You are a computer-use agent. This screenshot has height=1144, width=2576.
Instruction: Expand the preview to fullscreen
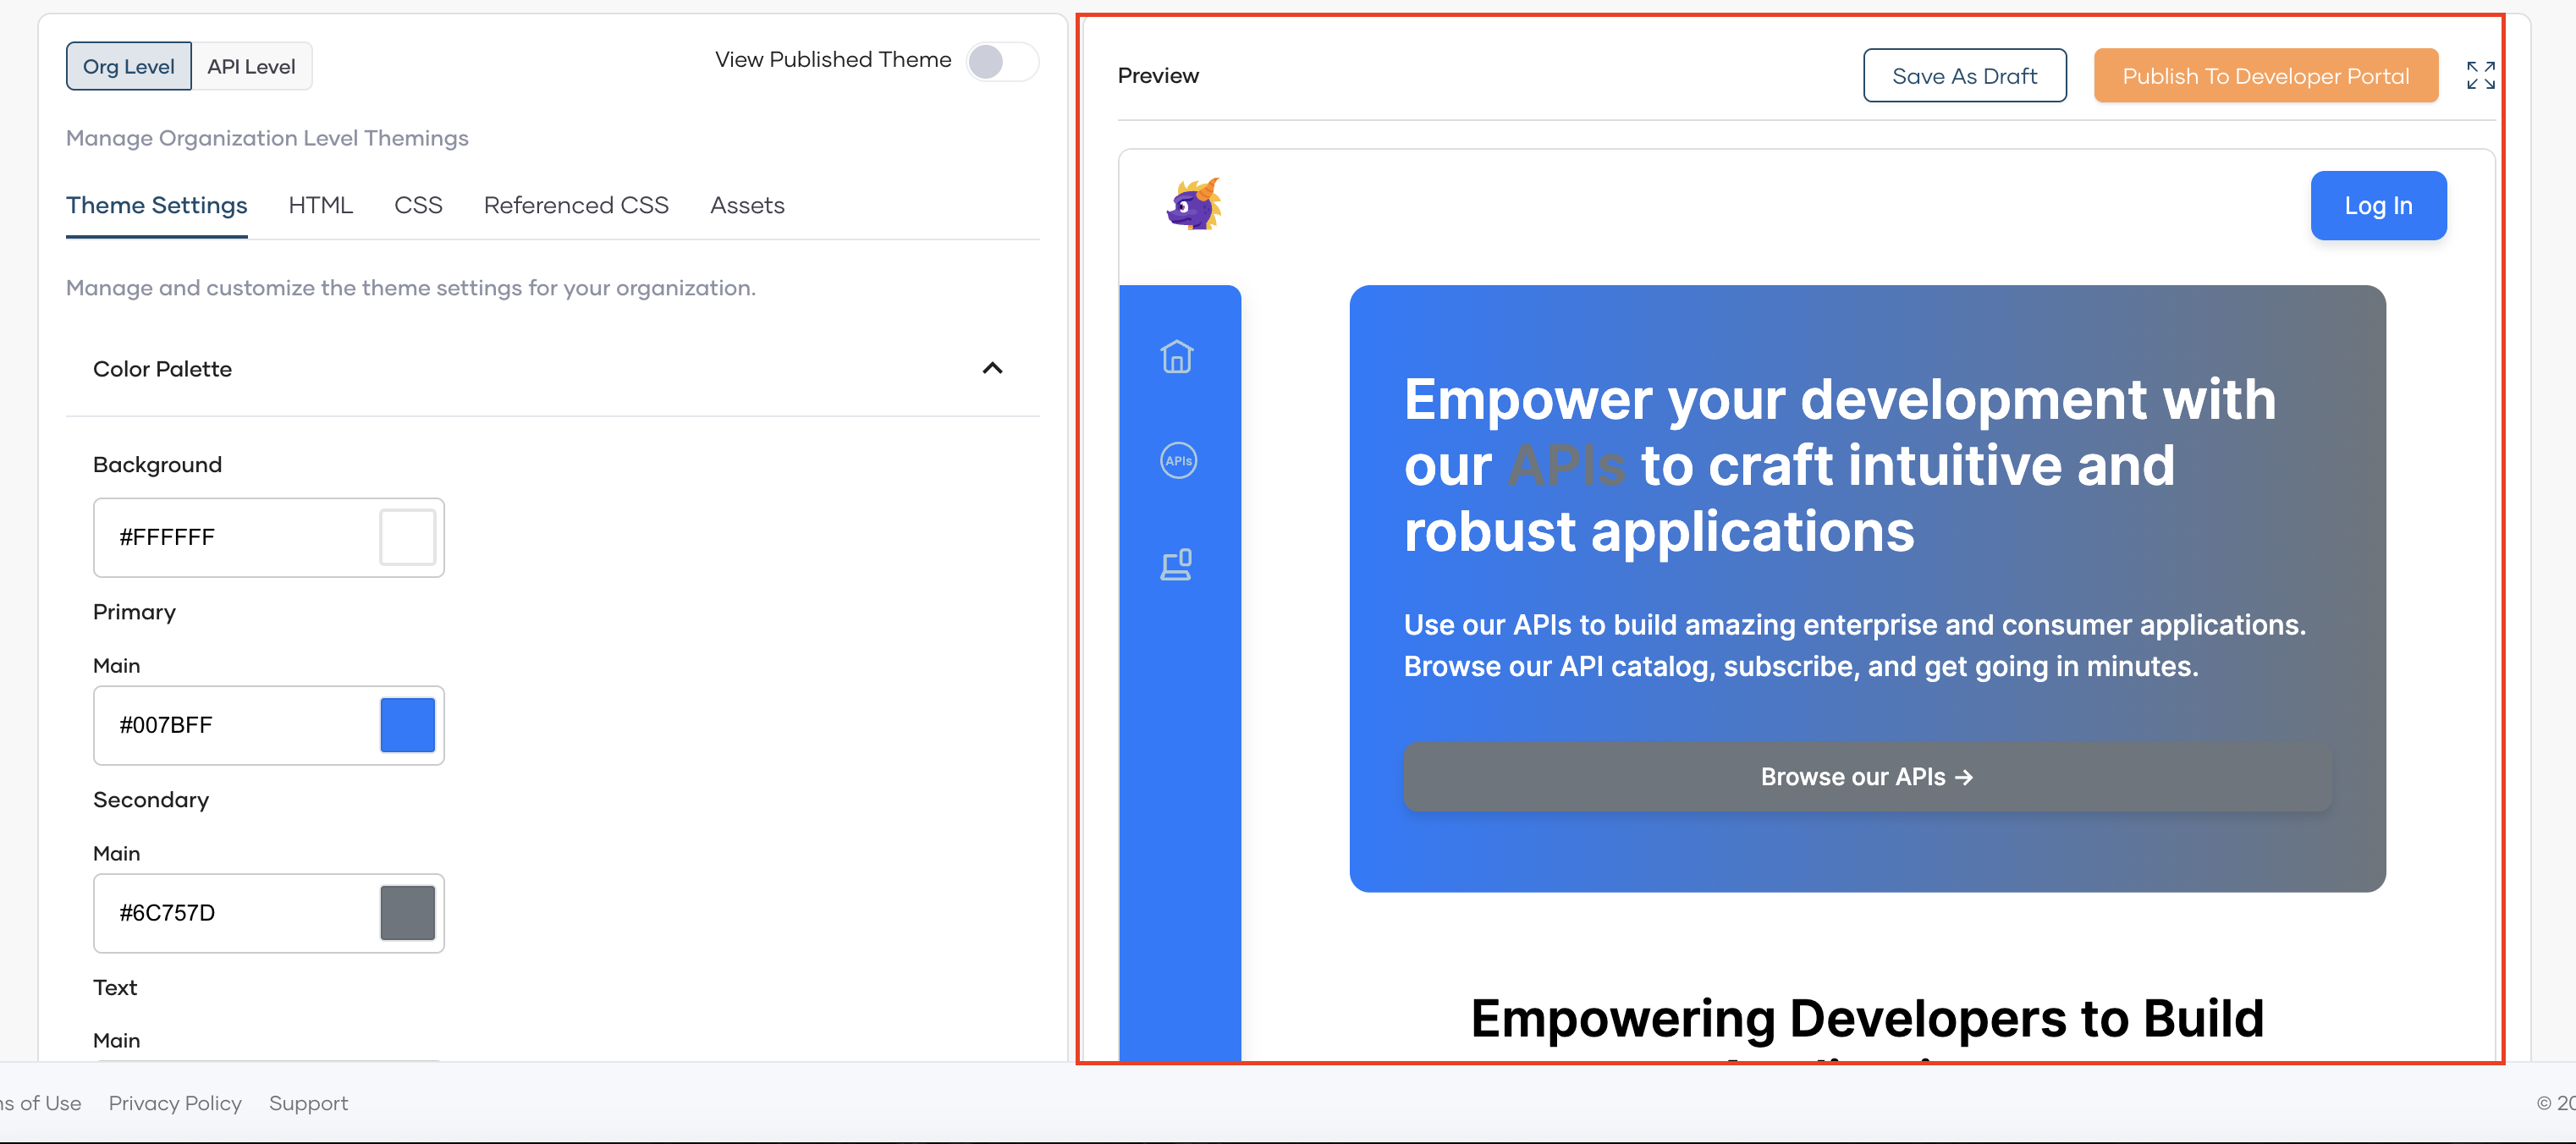click(x=2481, y=74)
